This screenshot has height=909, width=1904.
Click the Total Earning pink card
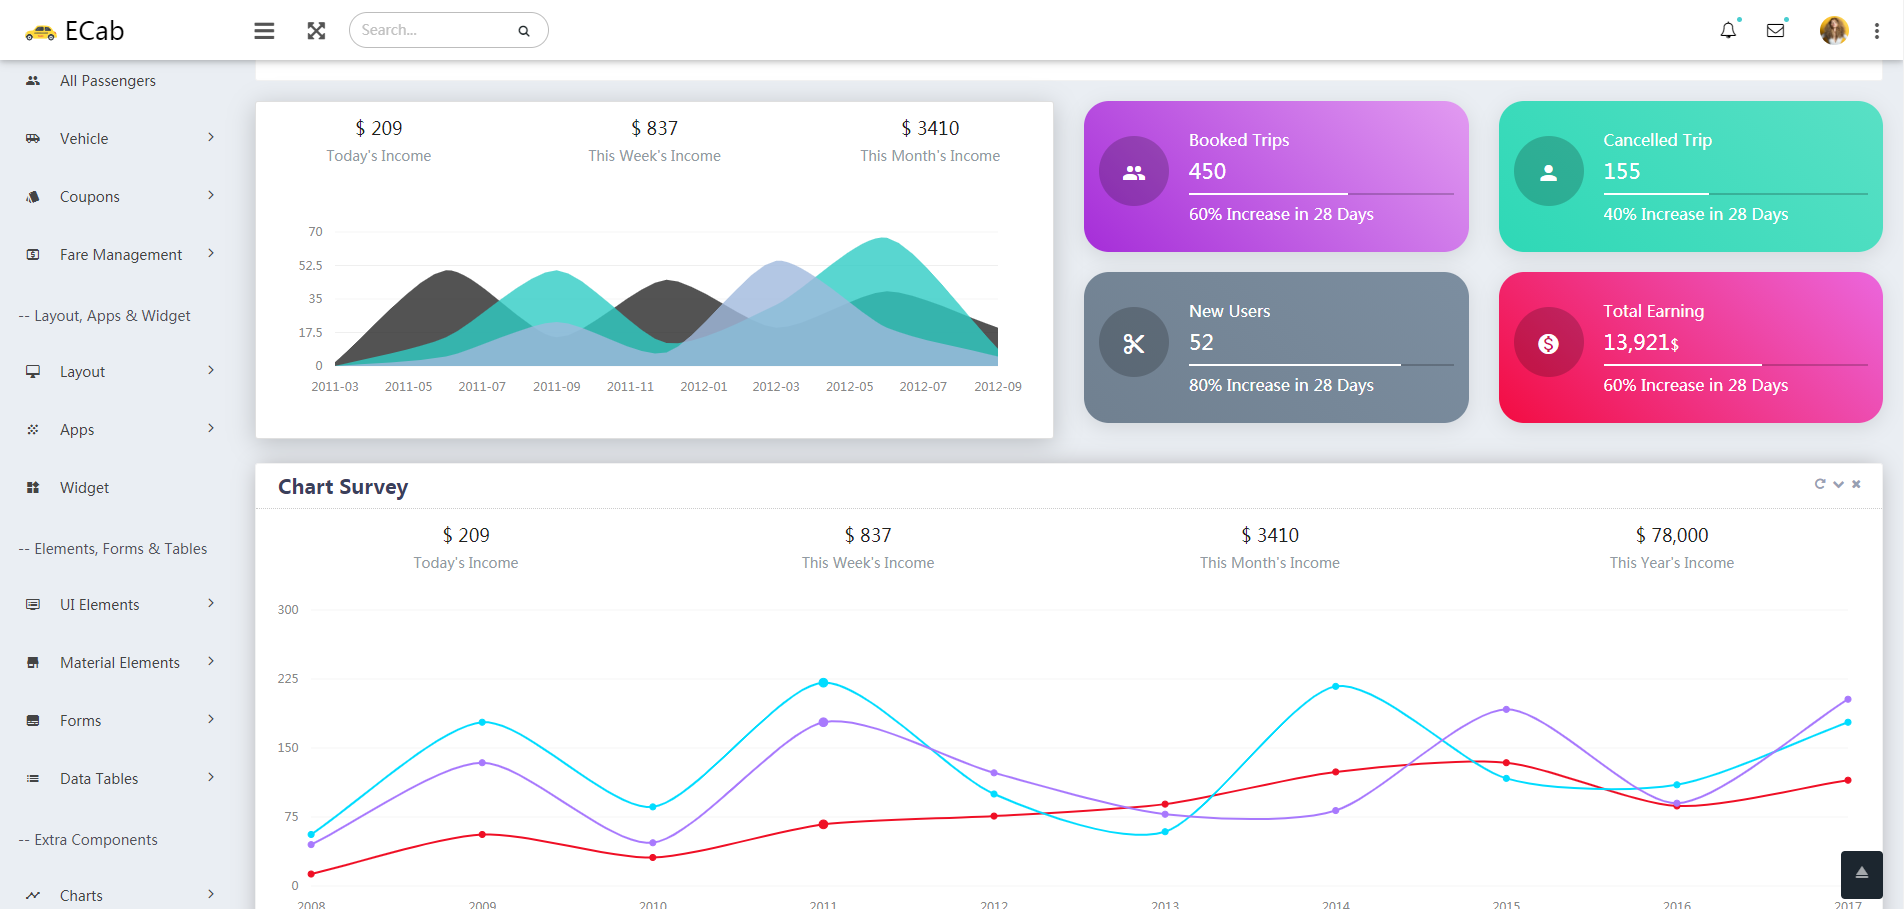pyautogui.click(x=1689, y=347)
